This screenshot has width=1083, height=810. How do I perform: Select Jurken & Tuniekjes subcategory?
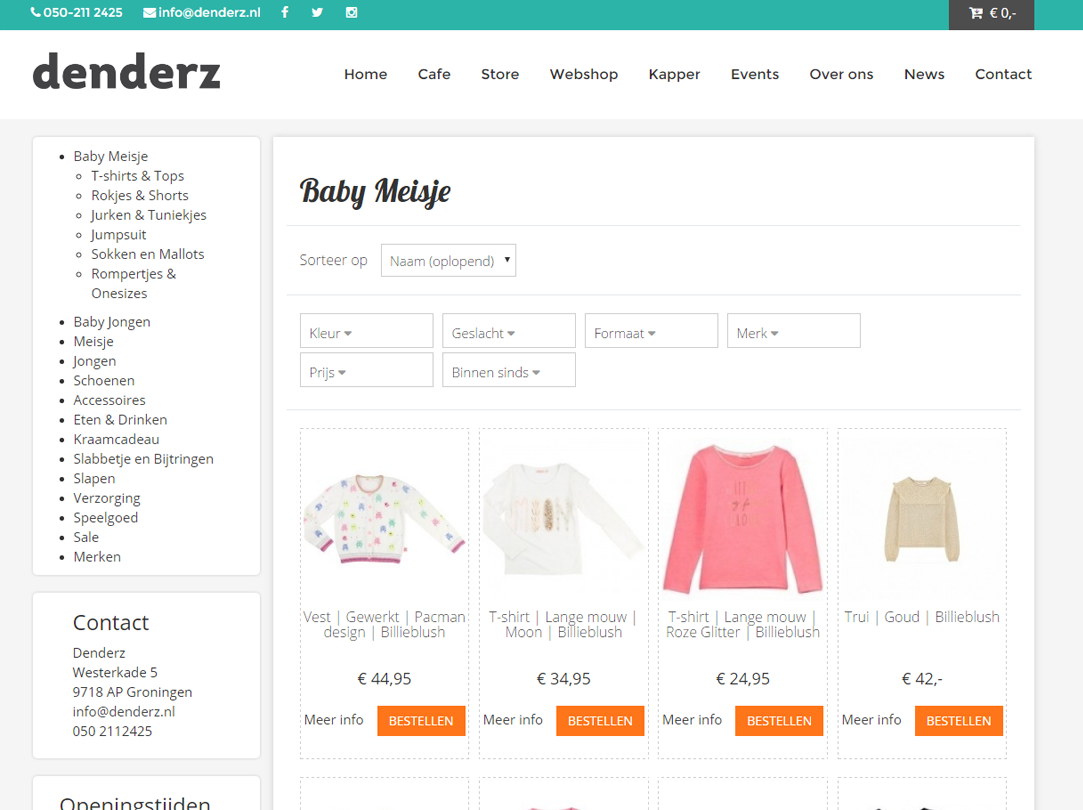point(148,215)
